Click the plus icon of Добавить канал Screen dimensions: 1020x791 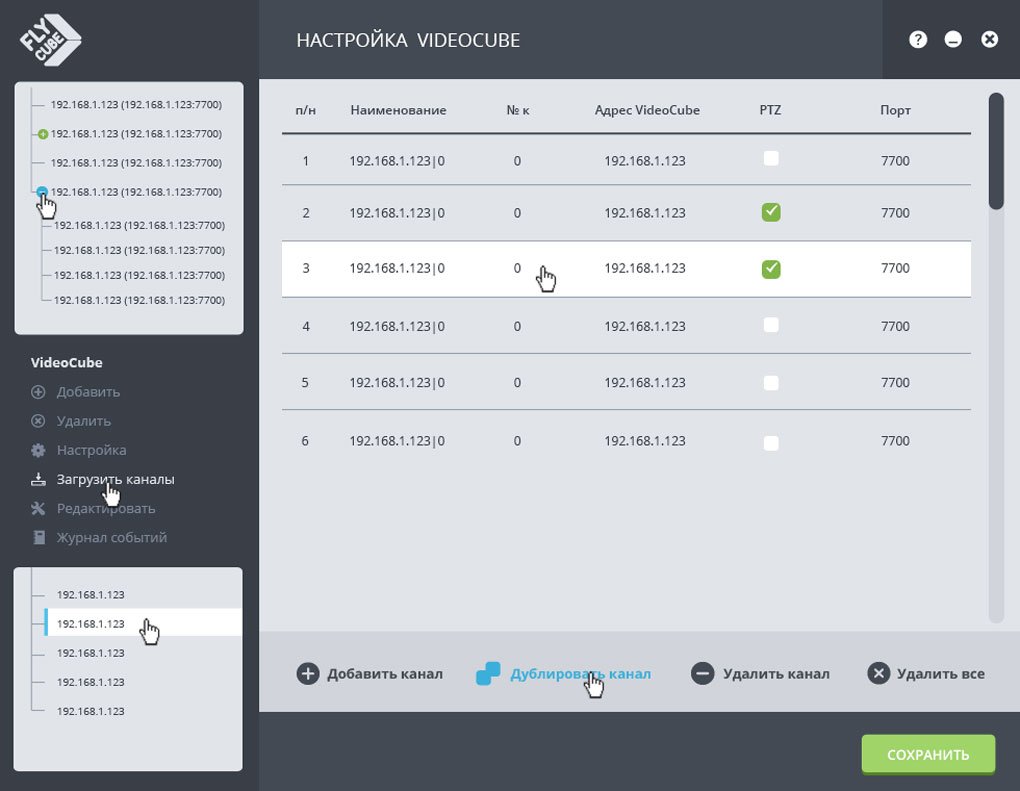click(308, 673)
